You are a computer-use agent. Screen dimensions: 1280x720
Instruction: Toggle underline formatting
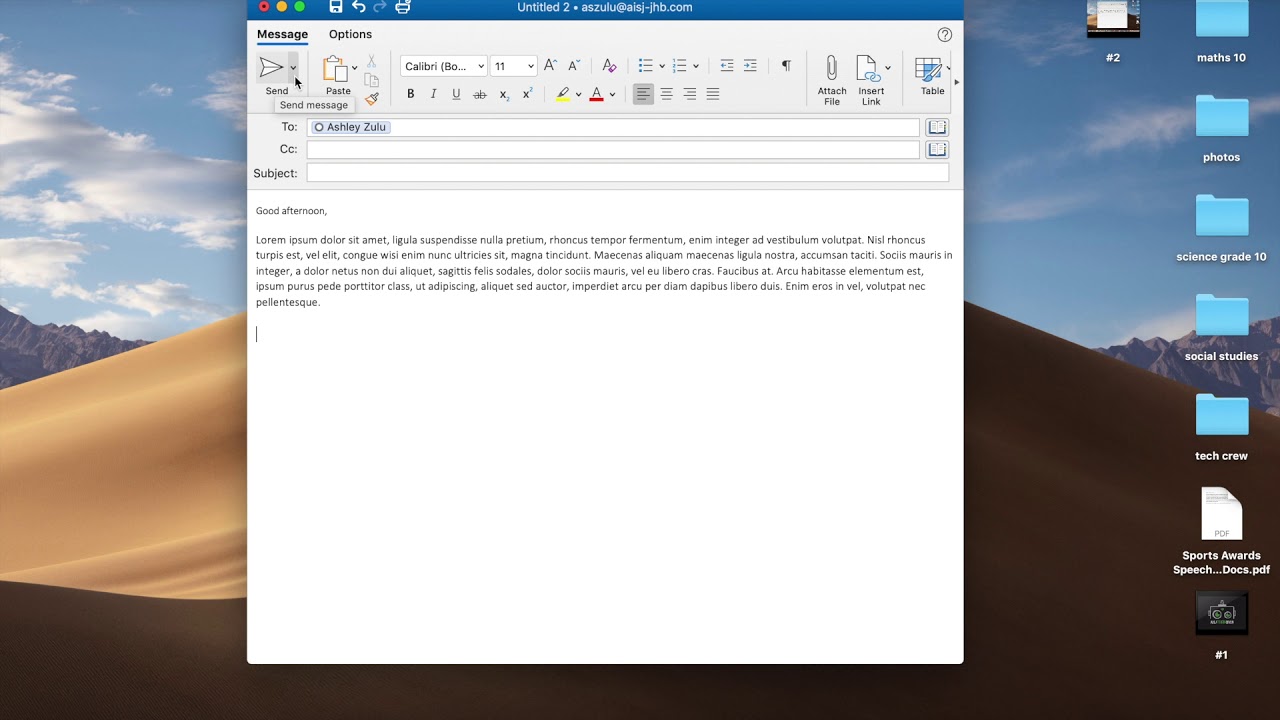[456, 94]
